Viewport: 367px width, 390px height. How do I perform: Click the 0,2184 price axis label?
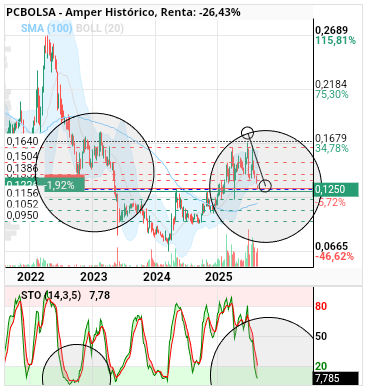point(331,84)
